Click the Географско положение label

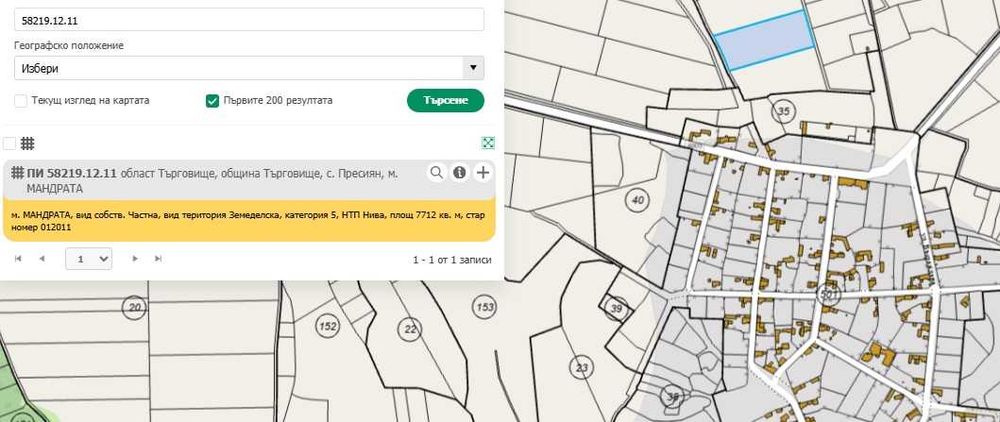(69, 46)
